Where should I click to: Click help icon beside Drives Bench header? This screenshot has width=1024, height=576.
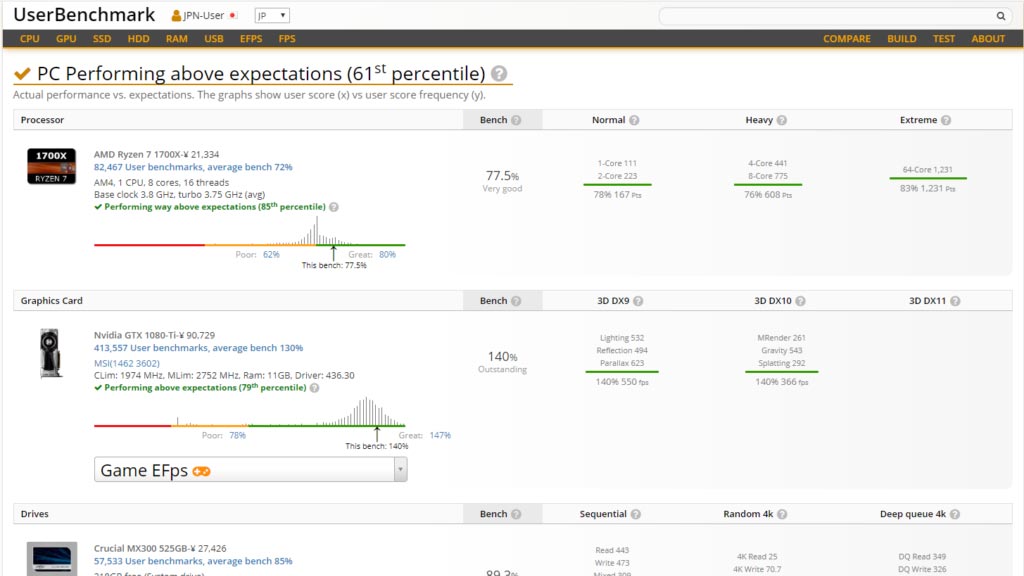(x=516, y=514)
